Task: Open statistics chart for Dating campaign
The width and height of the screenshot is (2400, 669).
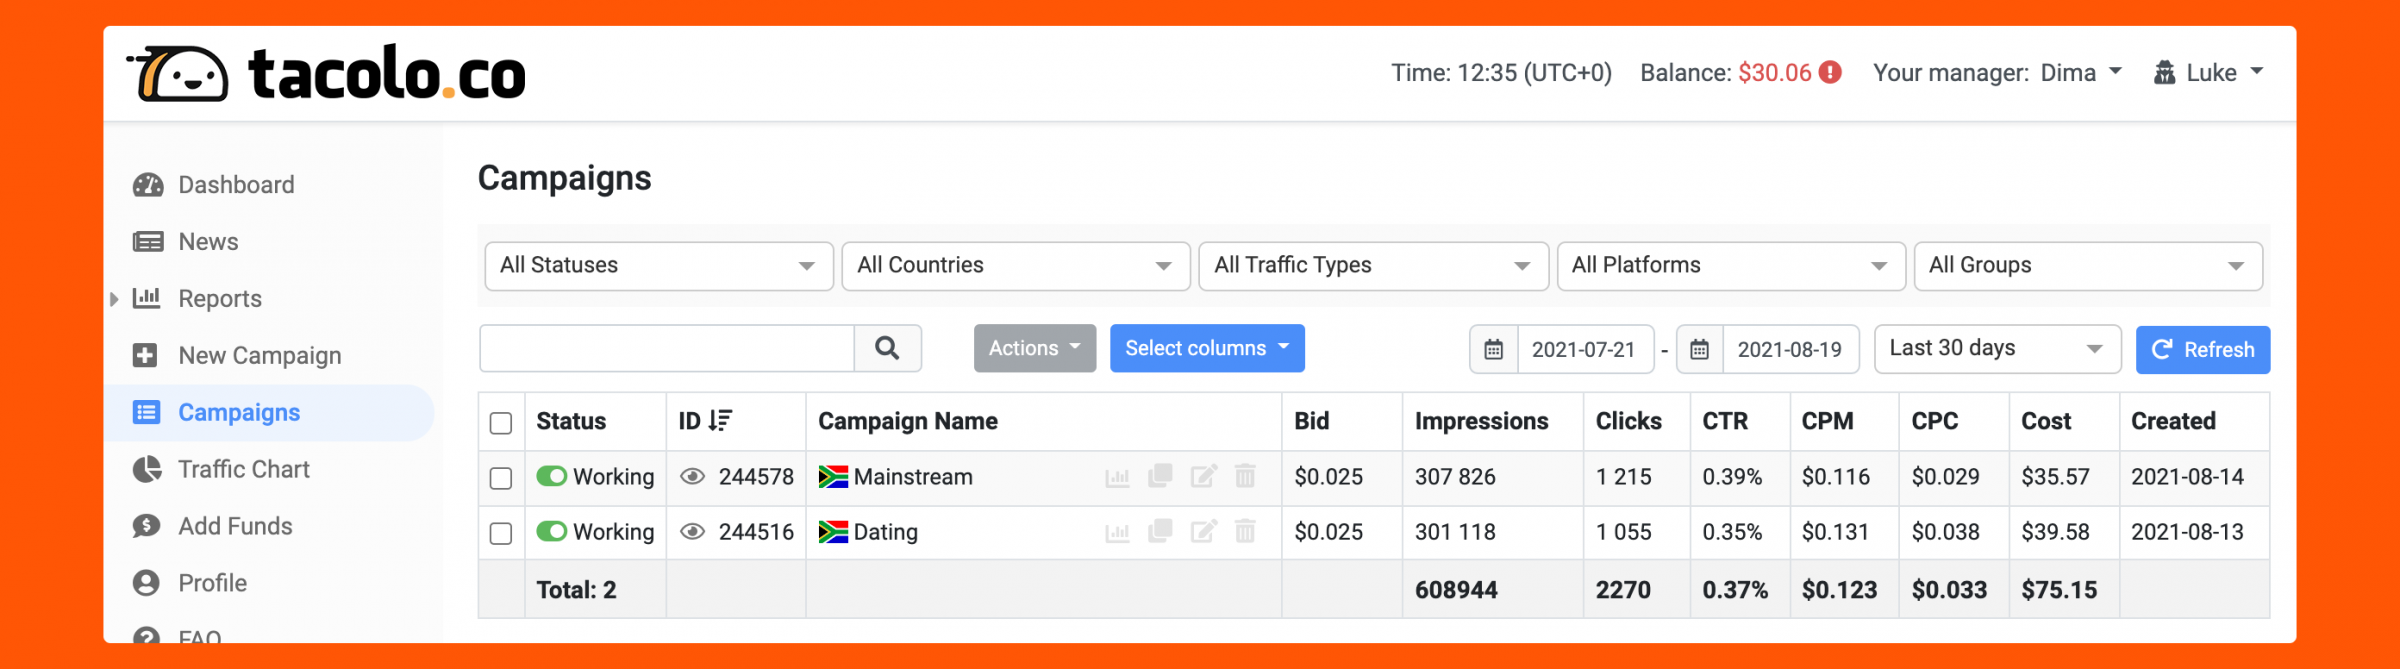Action: pyautogui.click(x=1117, y=532)
